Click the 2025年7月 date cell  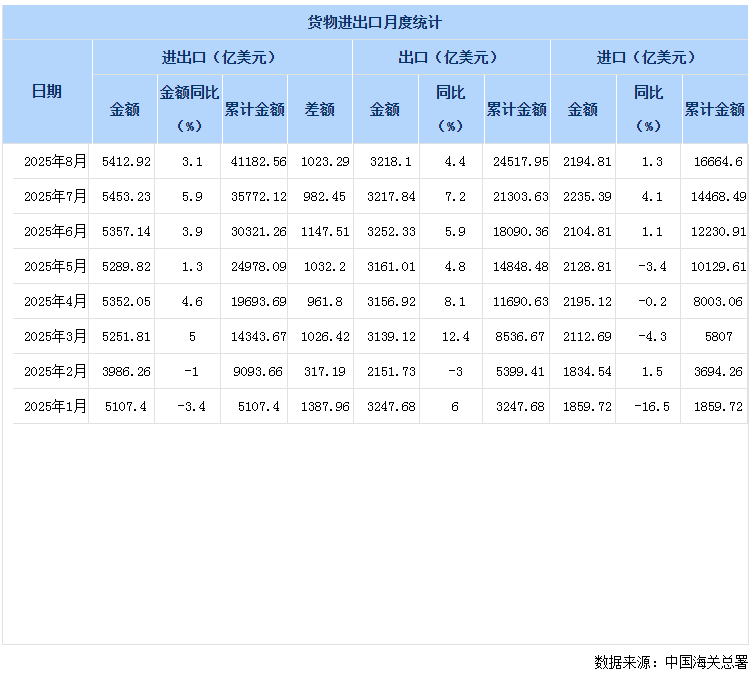[56, 196]
